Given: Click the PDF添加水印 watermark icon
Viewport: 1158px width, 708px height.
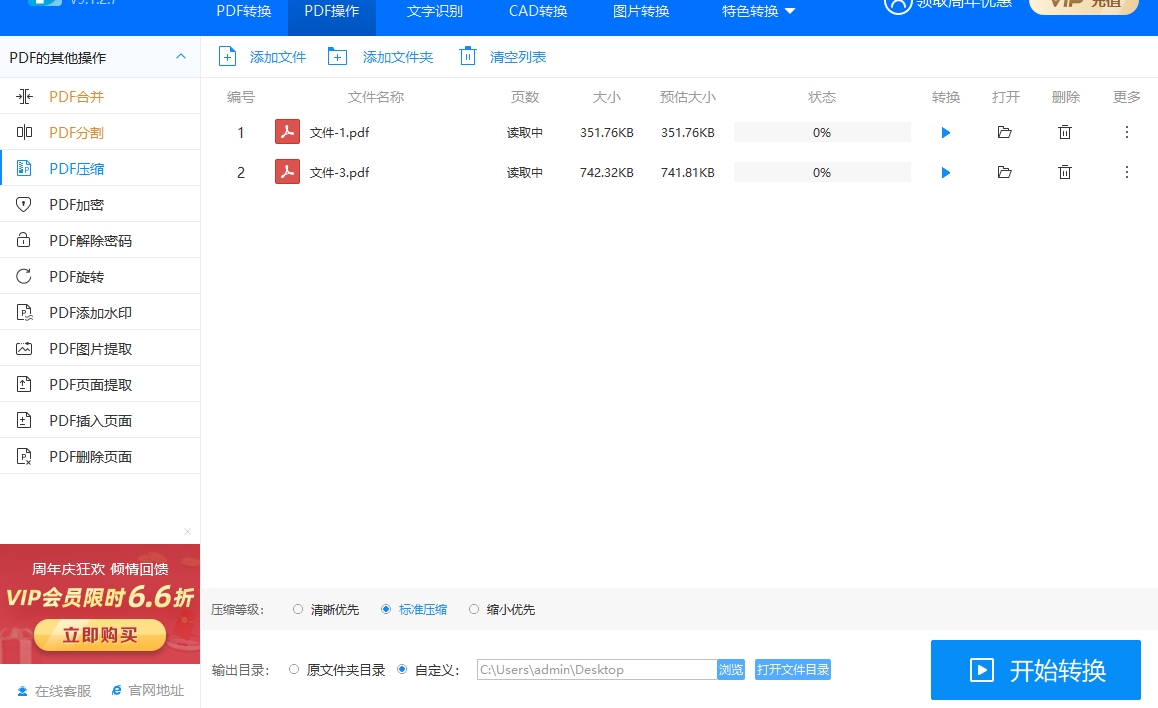Looking at the screenshot, I should [x=24, y=312].
